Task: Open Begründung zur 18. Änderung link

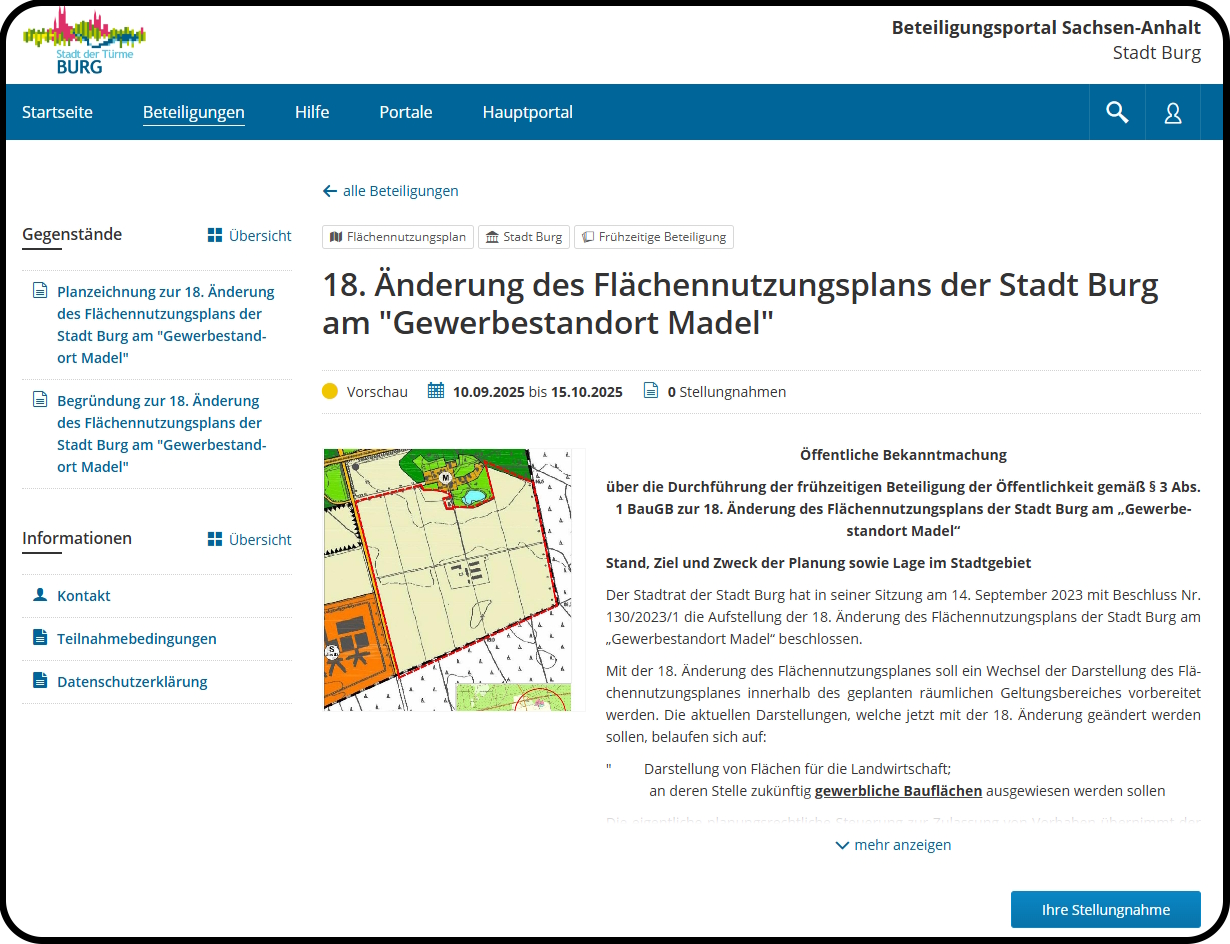Action: pyautogui.click(x=162, y=433)
